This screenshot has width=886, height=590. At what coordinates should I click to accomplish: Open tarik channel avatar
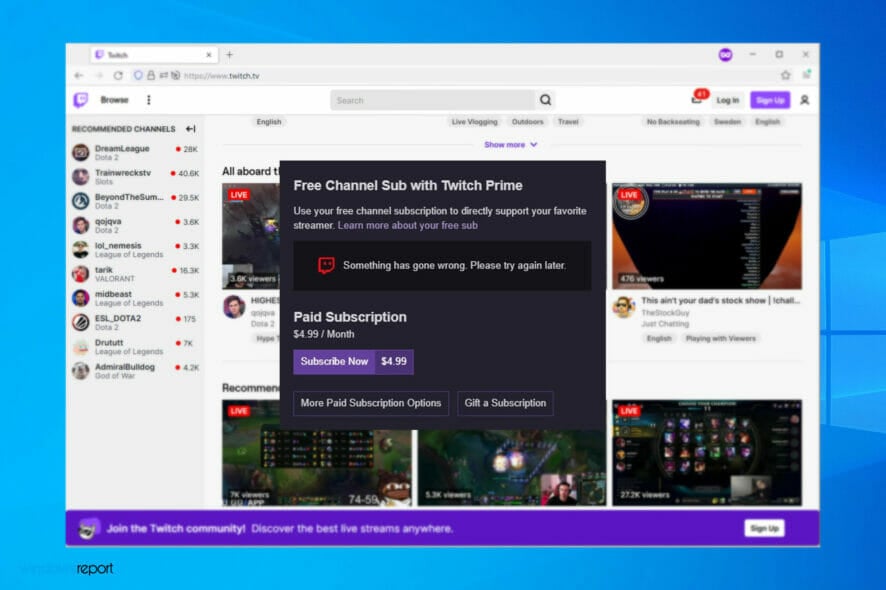[80, 274]
